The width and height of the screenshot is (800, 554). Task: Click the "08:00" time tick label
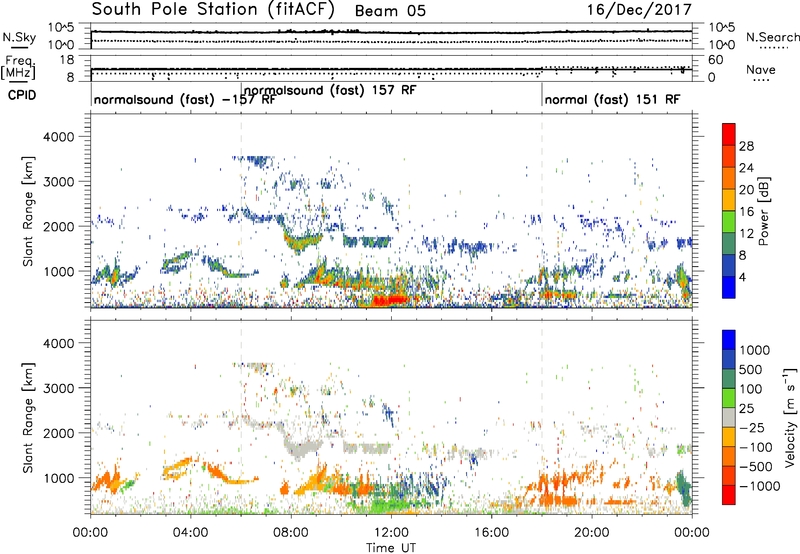pos(291,533)
